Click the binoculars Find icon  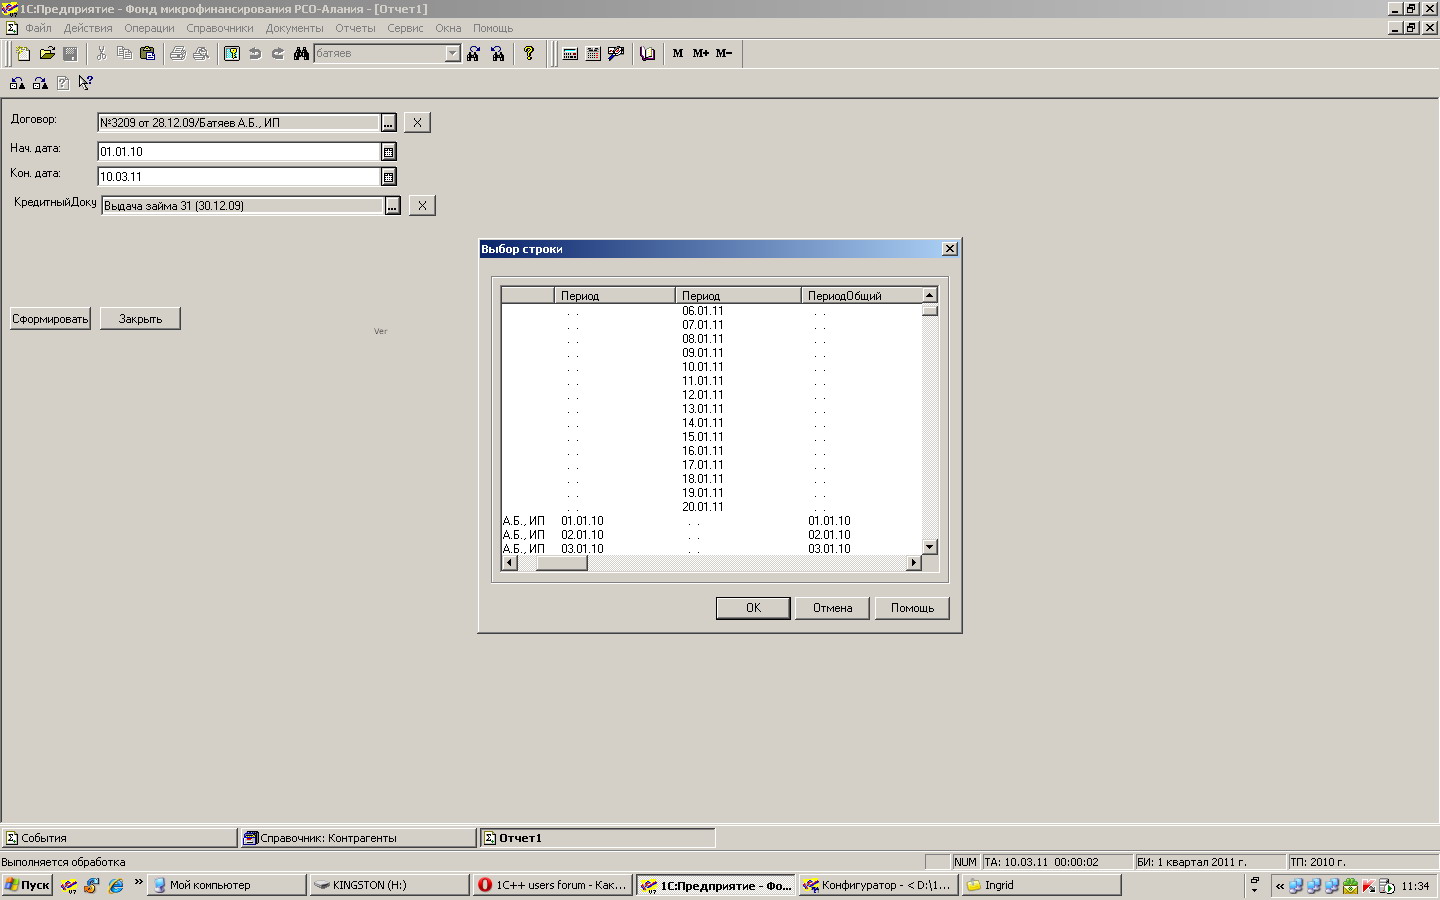click(x=301, y=54)
